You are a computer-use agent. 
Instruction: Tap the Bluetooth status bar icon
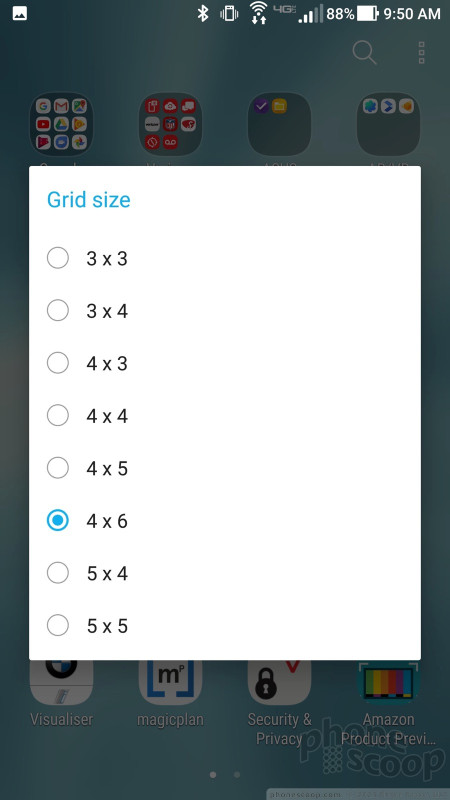[203, 14]
